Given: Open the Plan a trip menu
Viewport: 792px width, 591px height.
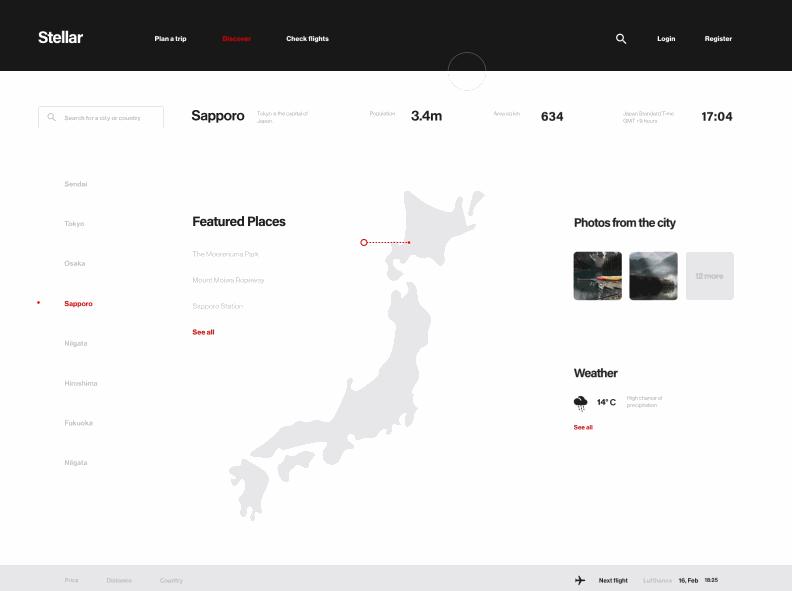Looking at the screenshot, I should (x=170, y=39).
